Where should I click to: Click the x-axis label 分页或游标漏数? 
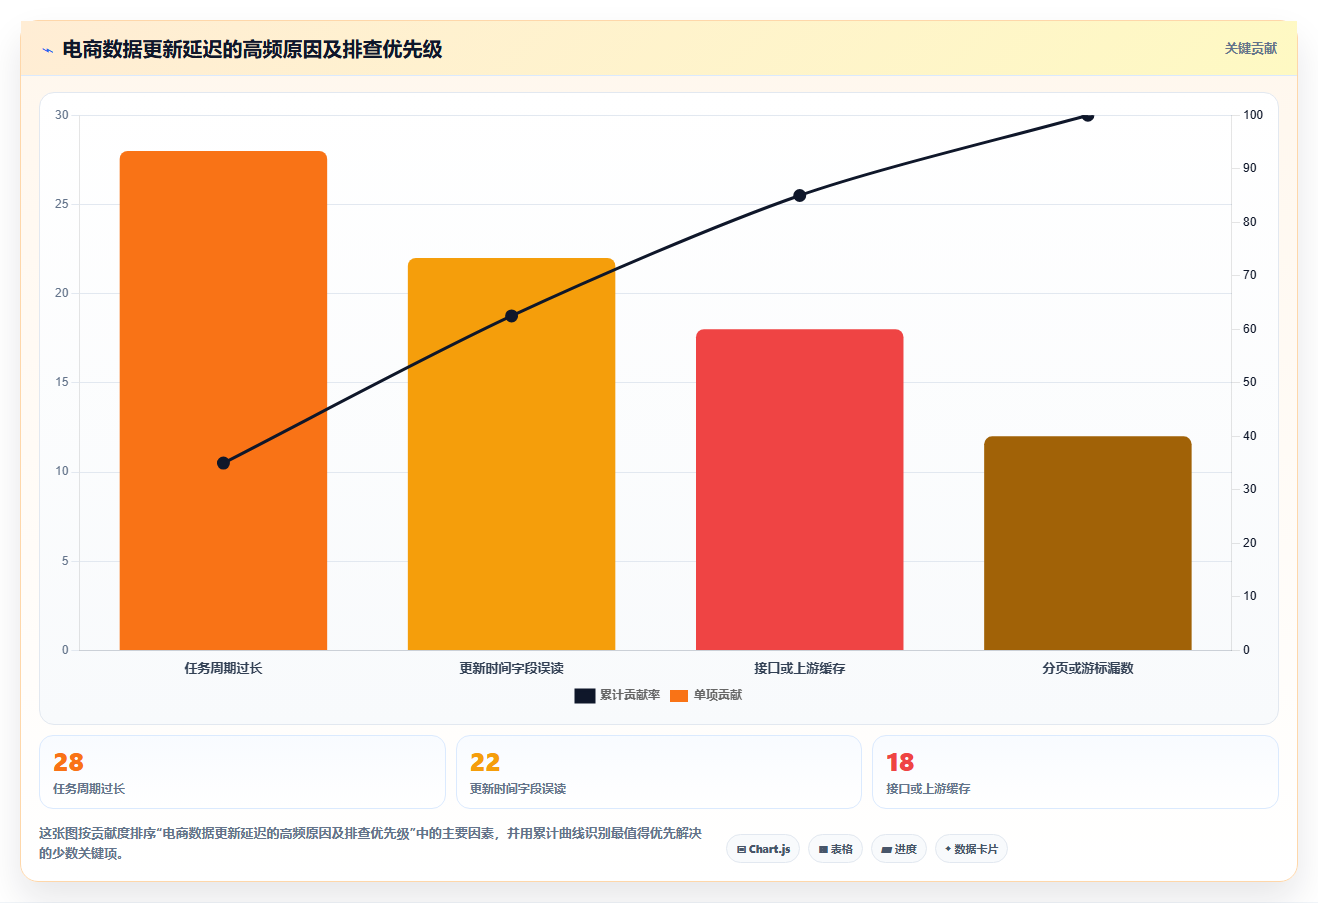coord(1087,668)
